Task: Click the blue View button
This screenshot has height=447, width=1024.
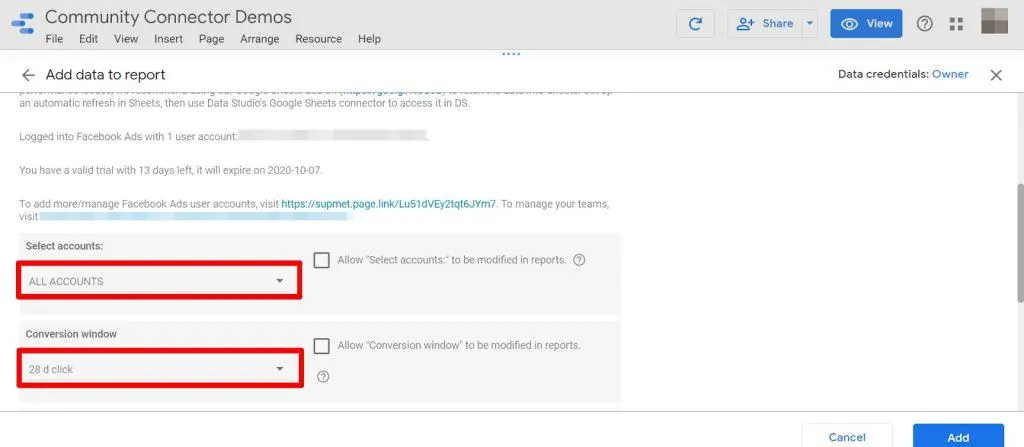Action: coord(866,24)
